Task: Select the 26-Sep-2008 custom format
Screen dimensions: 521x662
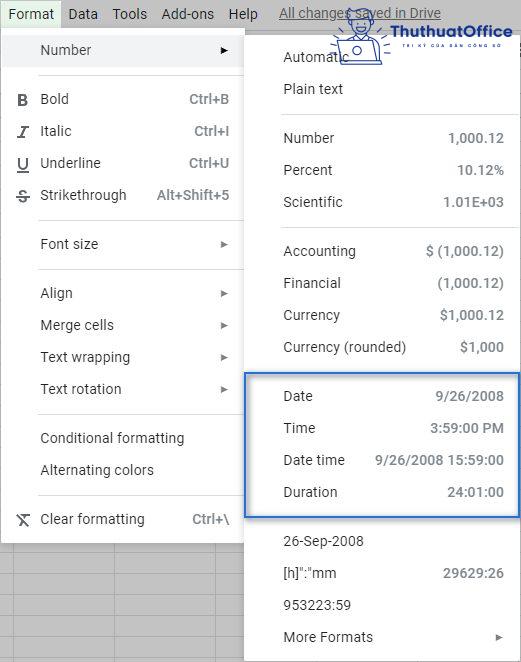Action: pyautogui.click(x=382, y=541)
